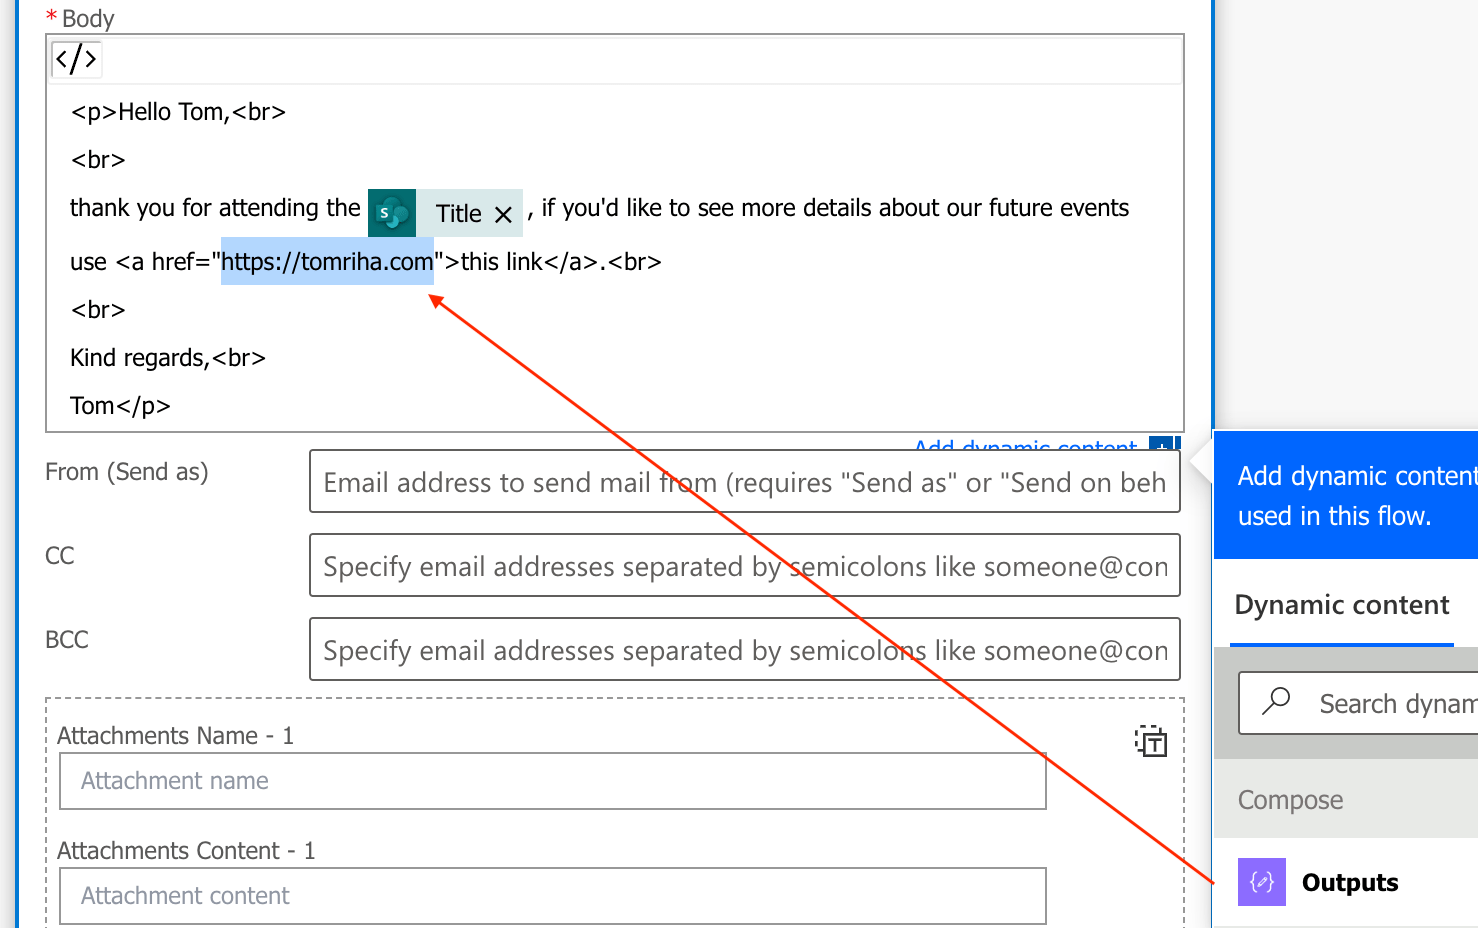Expand the Compose group in Dynamic content
The height and width of the screenshot is (928, 1478).
tap(1290, 799)
